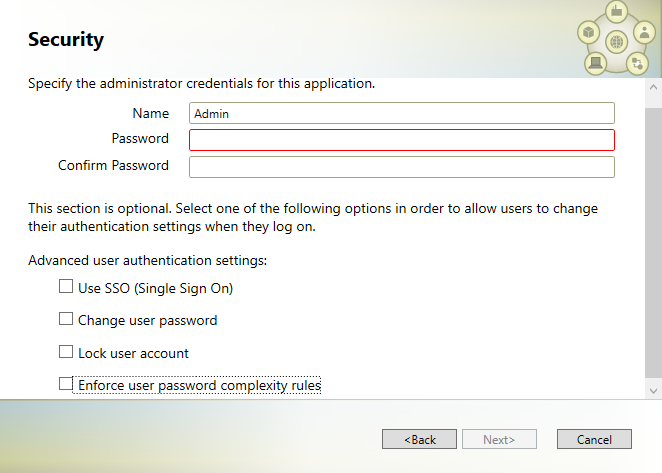Click the Next> button

coord(499,439)
